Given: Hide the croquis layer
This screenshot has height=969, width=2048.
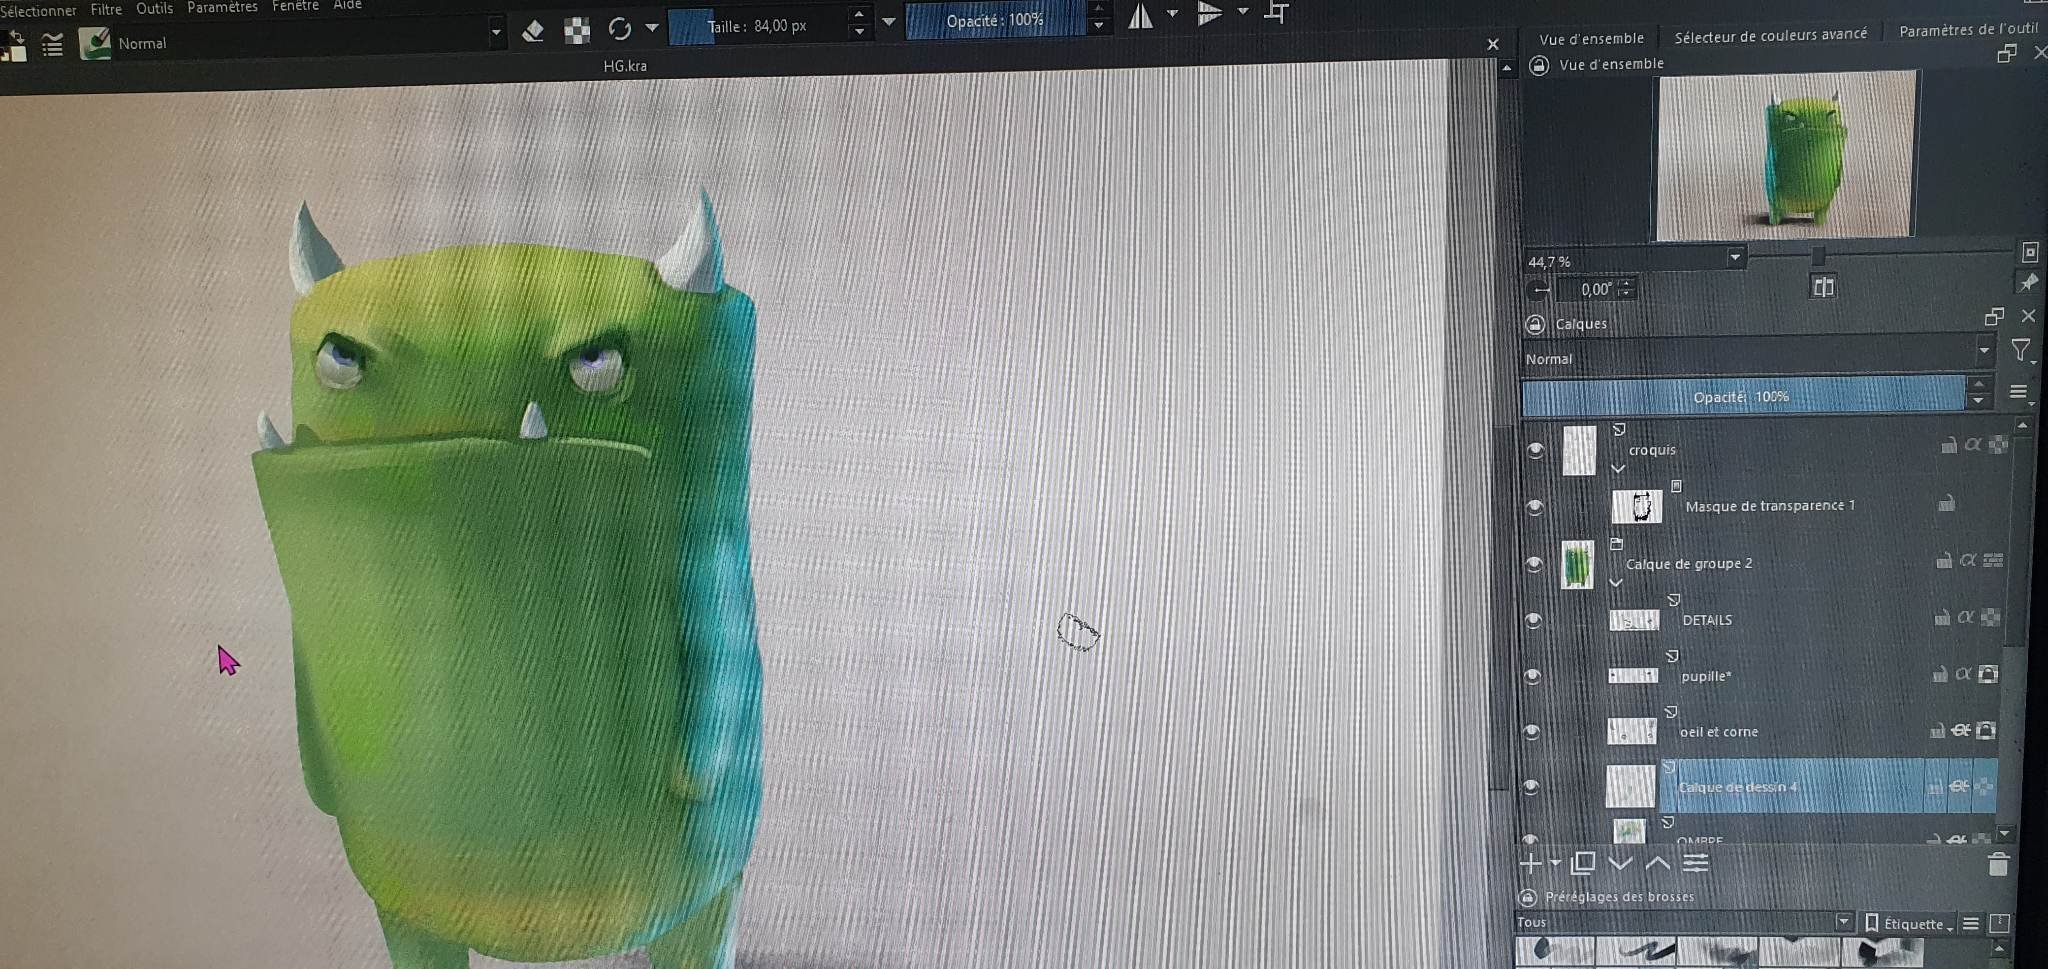Looking at the screenshot, I should point(1538,450).
